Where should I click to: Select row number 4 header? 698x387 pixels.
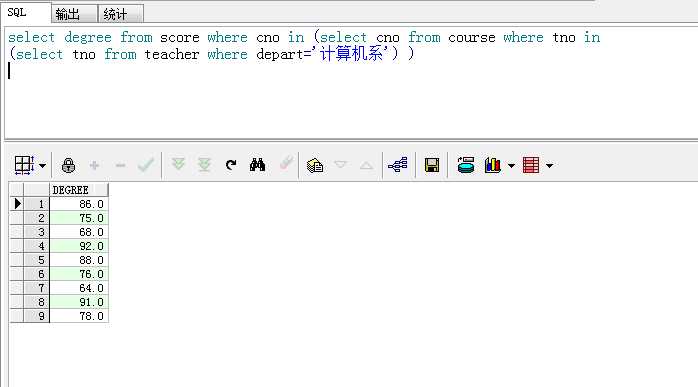[x=36, y=246]
